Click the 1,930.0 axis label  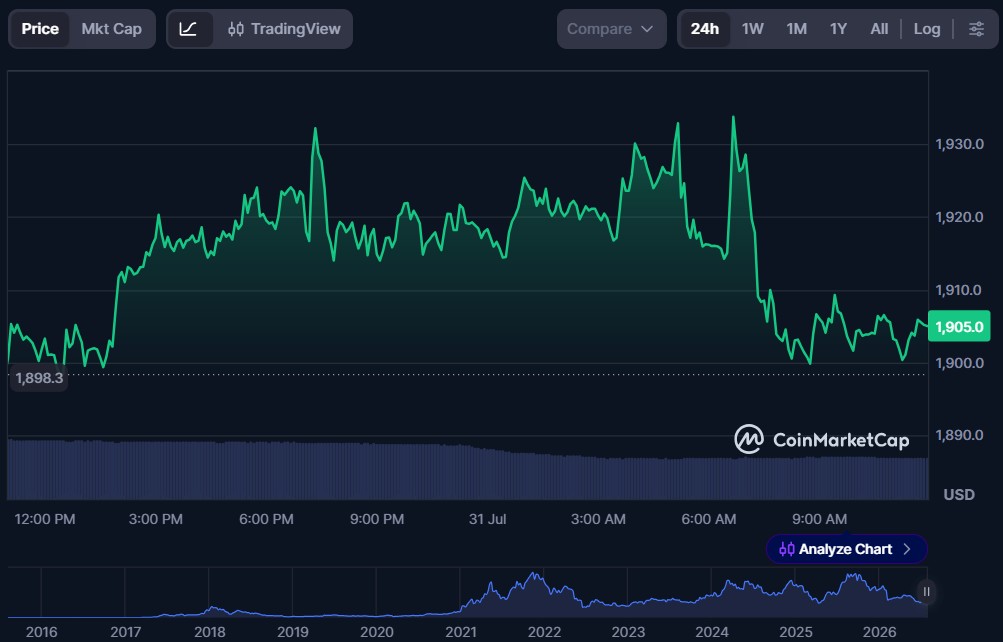coord(959,144)
